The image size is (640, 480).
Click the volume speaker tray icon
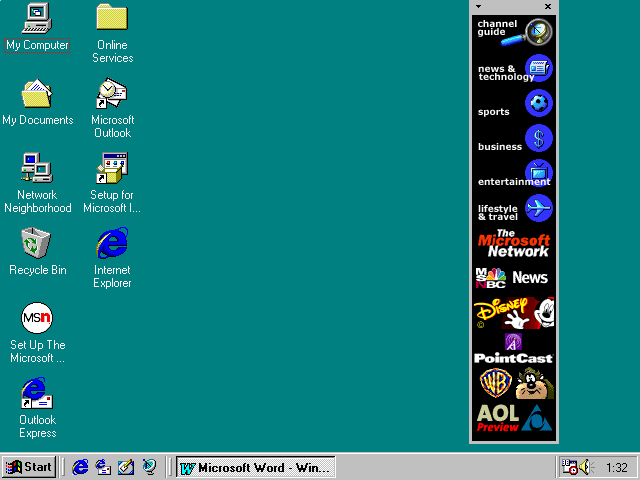pos(585,467)
